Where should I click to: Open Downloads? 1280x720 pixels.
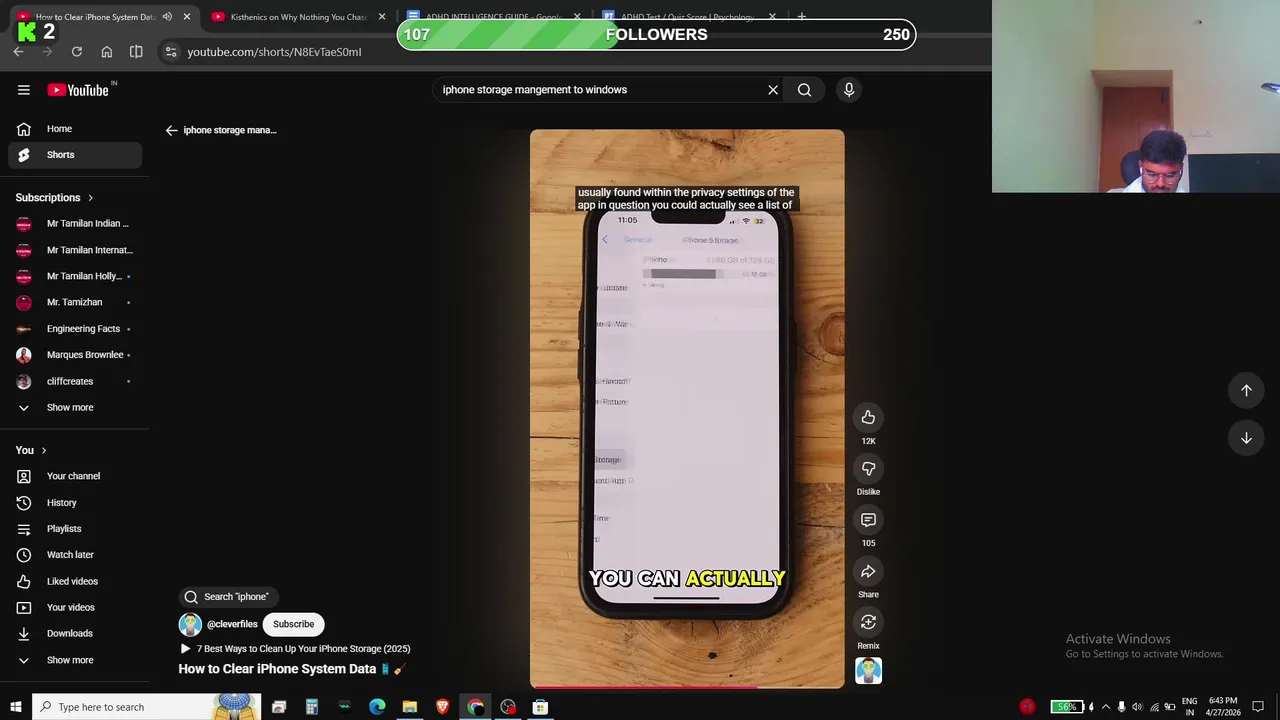pos(75,633)
